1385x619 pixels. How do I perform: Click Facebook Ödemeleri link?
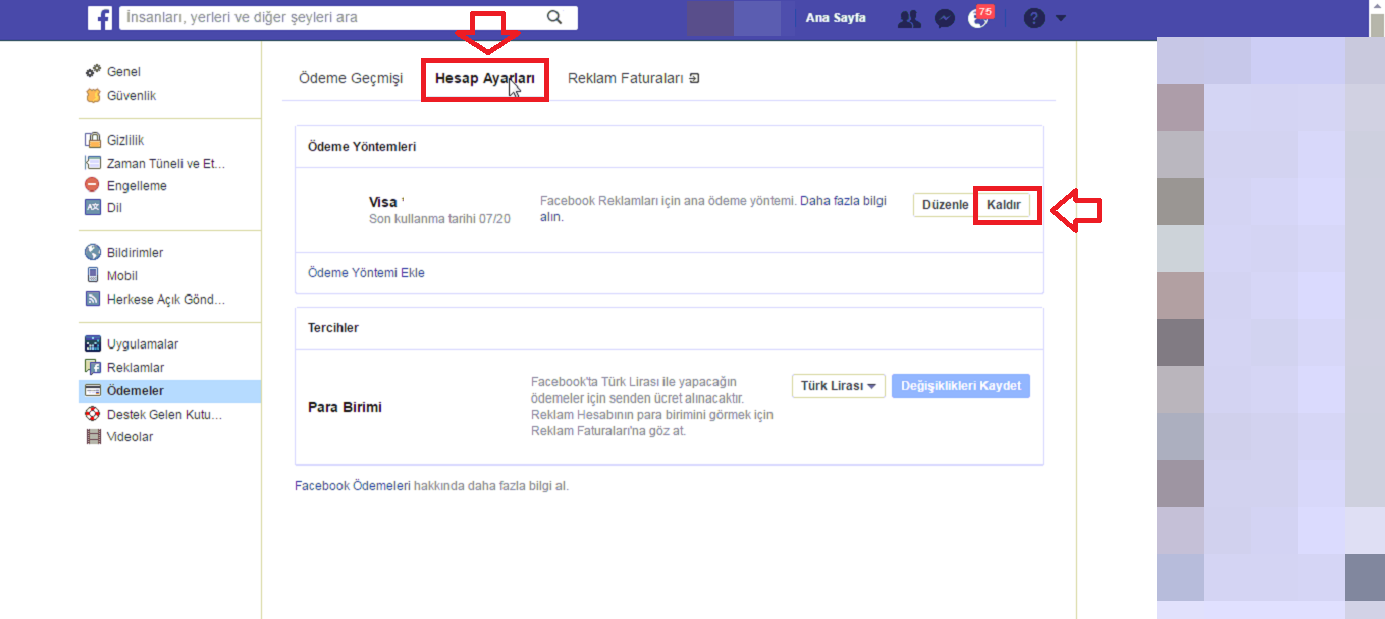point(353,486)
